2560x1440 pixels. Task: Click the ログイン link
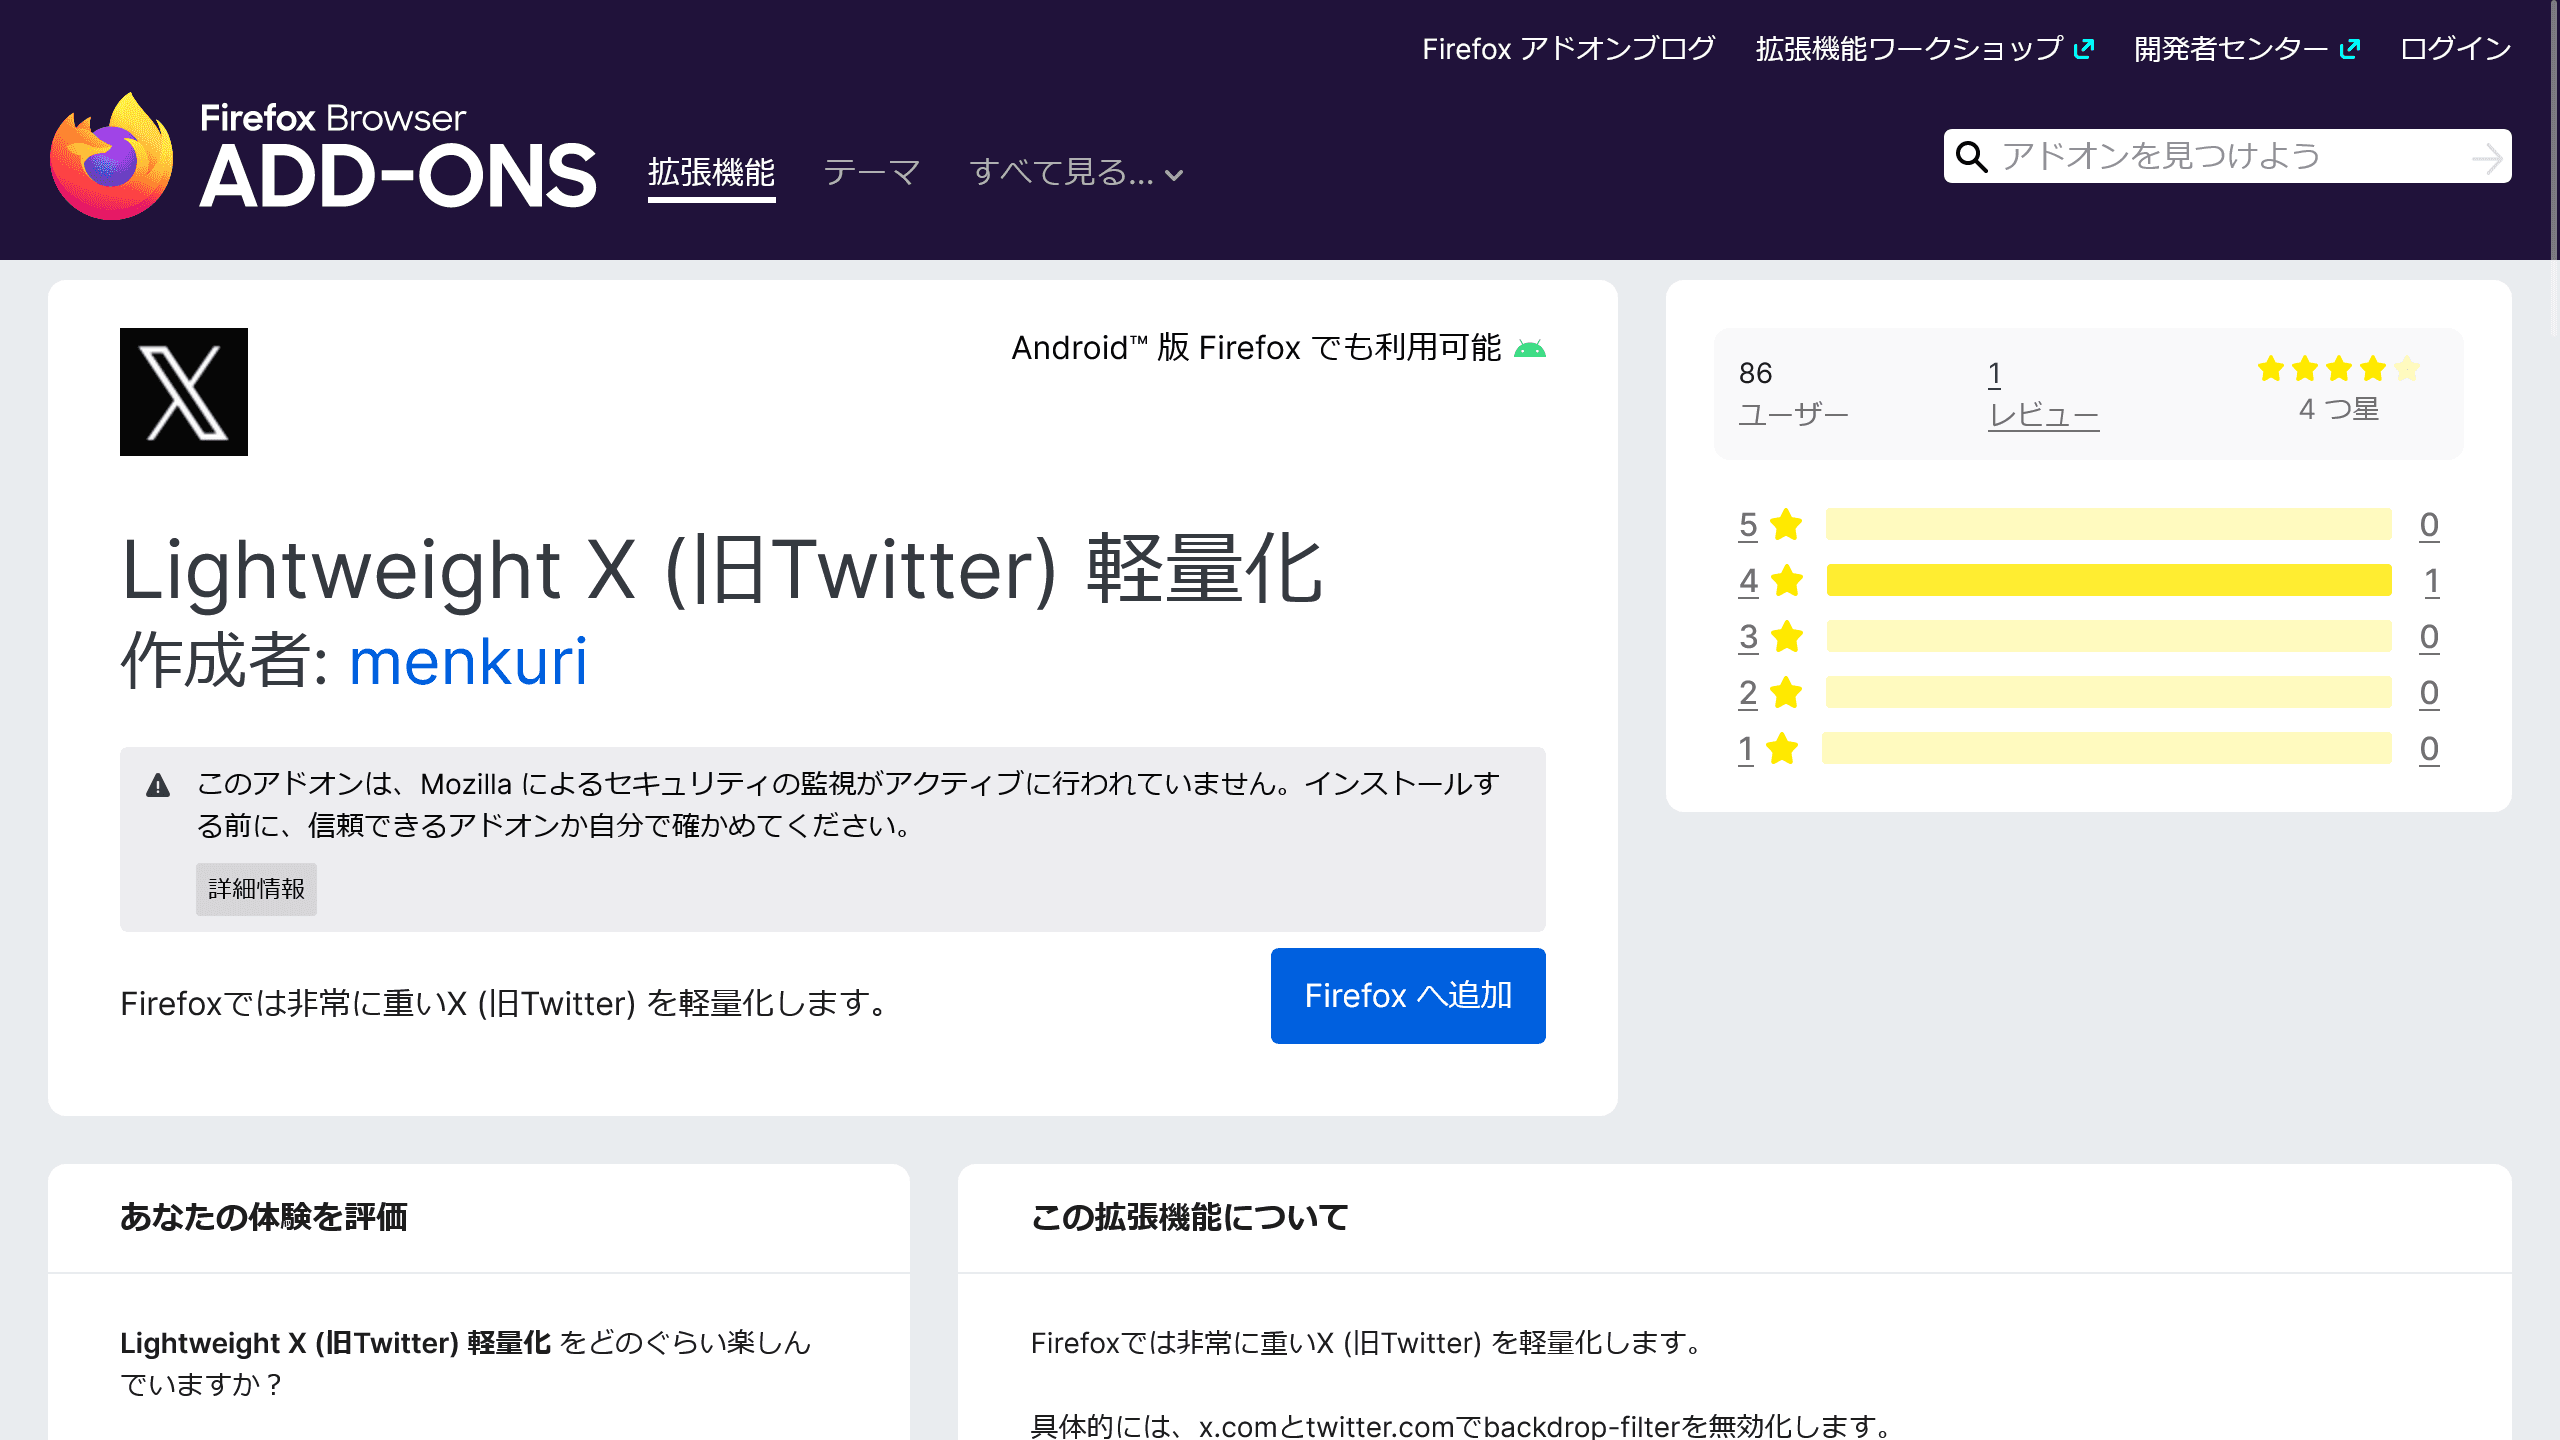coord(2456,49)
